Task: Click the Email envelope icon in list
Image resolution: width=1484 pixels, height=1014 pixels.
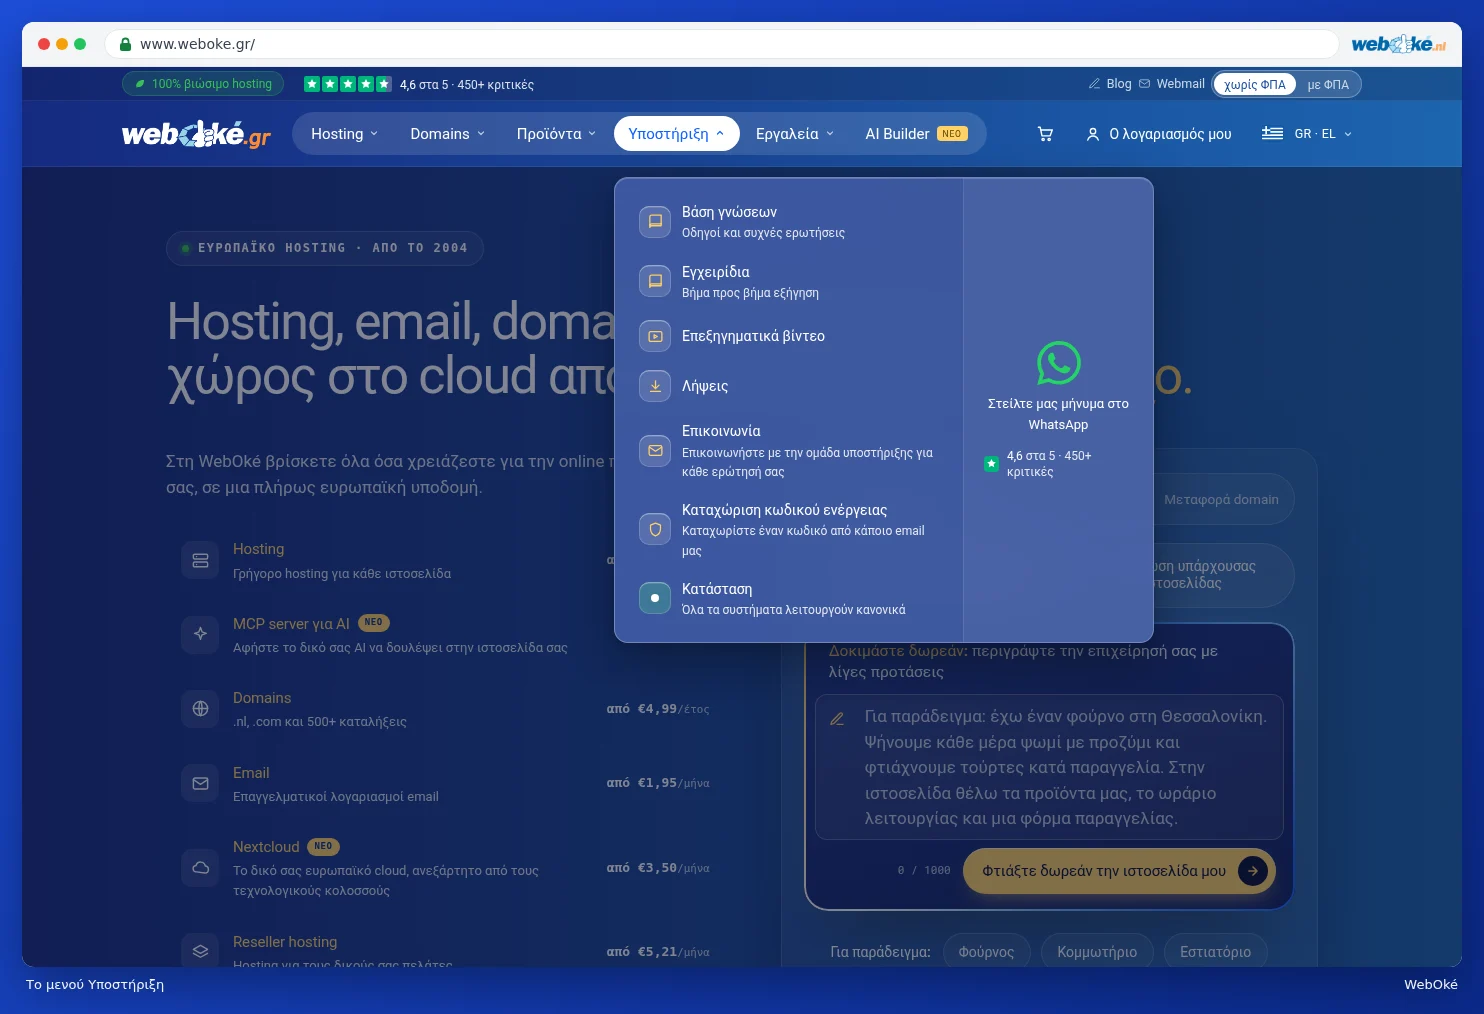Action: pos(200,784)
